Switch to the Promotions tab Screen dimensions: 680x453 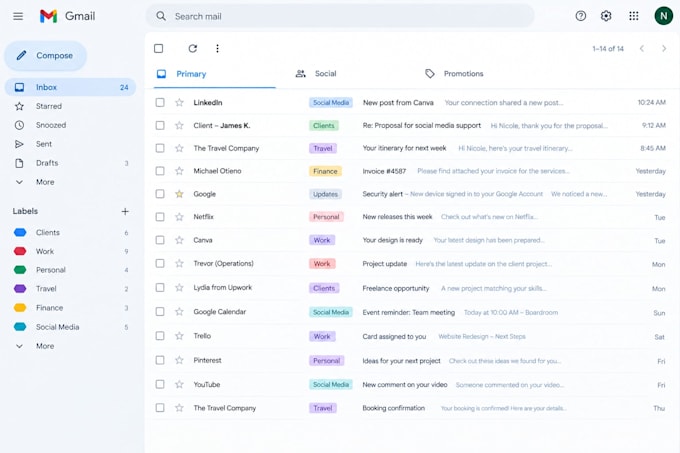(454, 74)
